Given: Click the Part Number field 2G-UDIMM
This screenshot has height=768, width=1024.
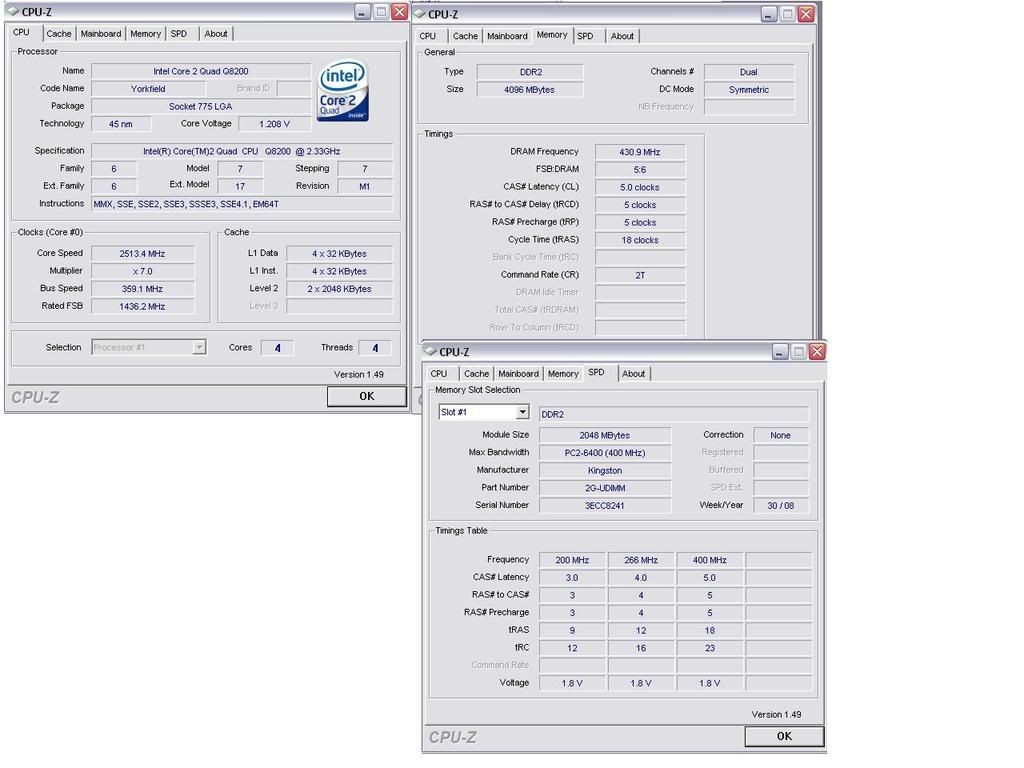Looking at the screenshot, I should 604,488.
